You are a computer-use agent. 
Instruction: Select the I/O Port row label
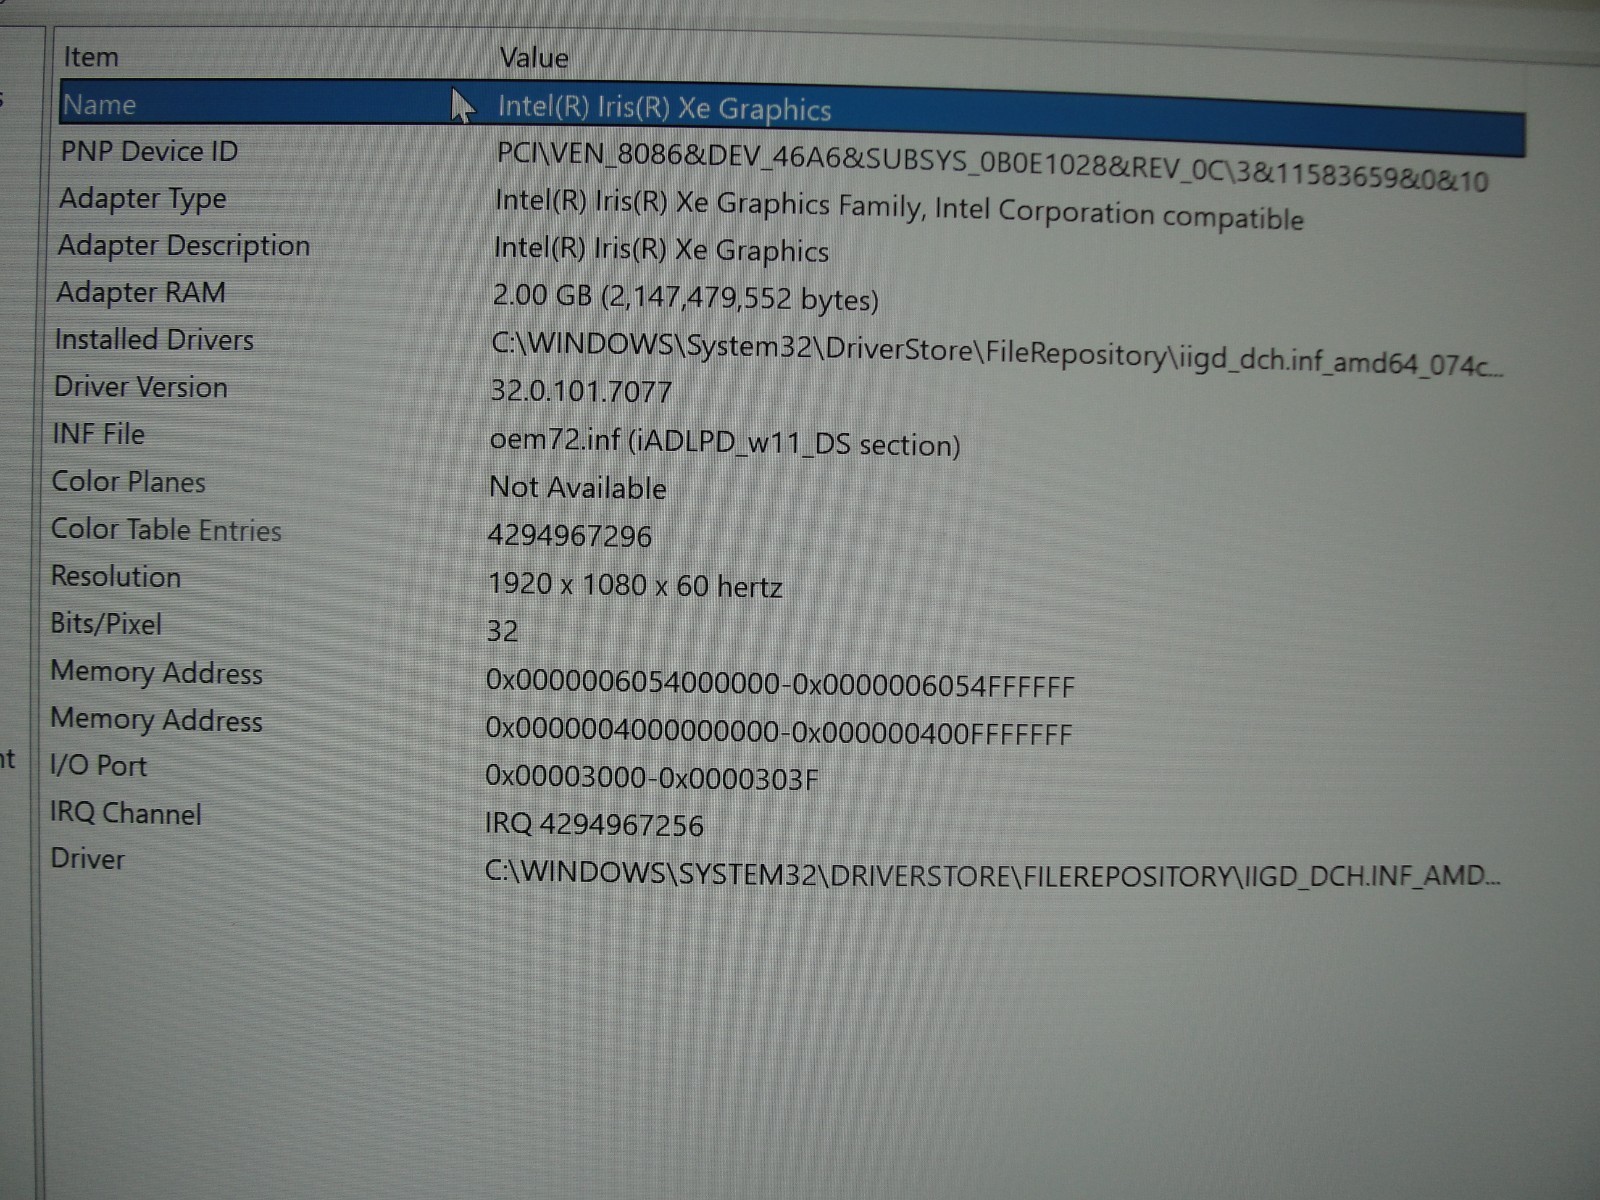(x=98, y=766)
